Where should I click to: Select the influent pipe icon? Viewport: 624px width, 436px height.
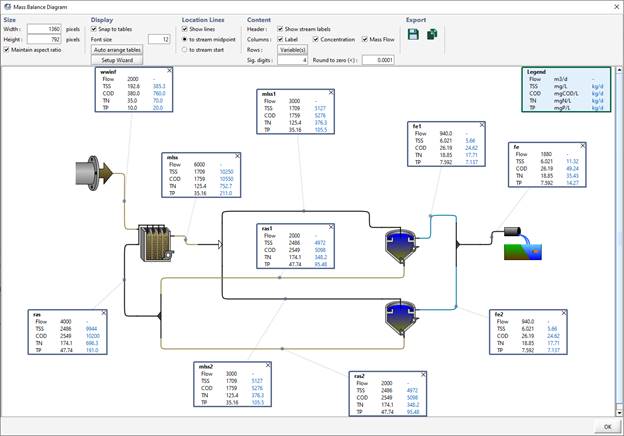pos(94,173)
